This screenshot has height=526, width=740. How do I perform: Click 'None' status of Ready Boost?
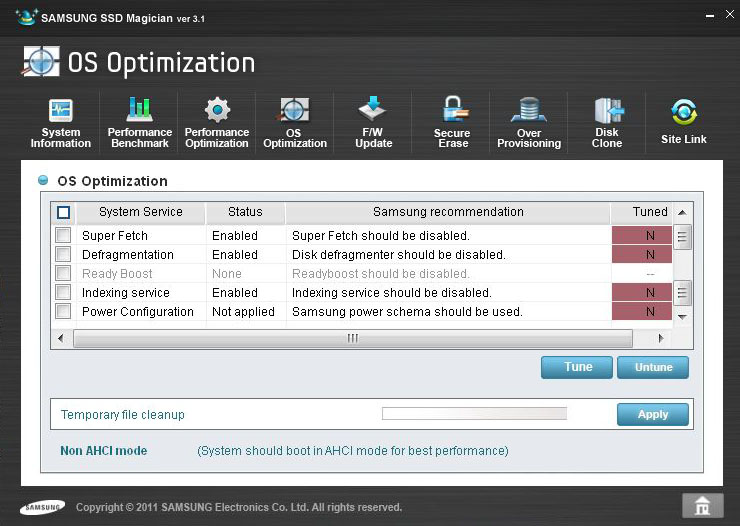[227, 274]
